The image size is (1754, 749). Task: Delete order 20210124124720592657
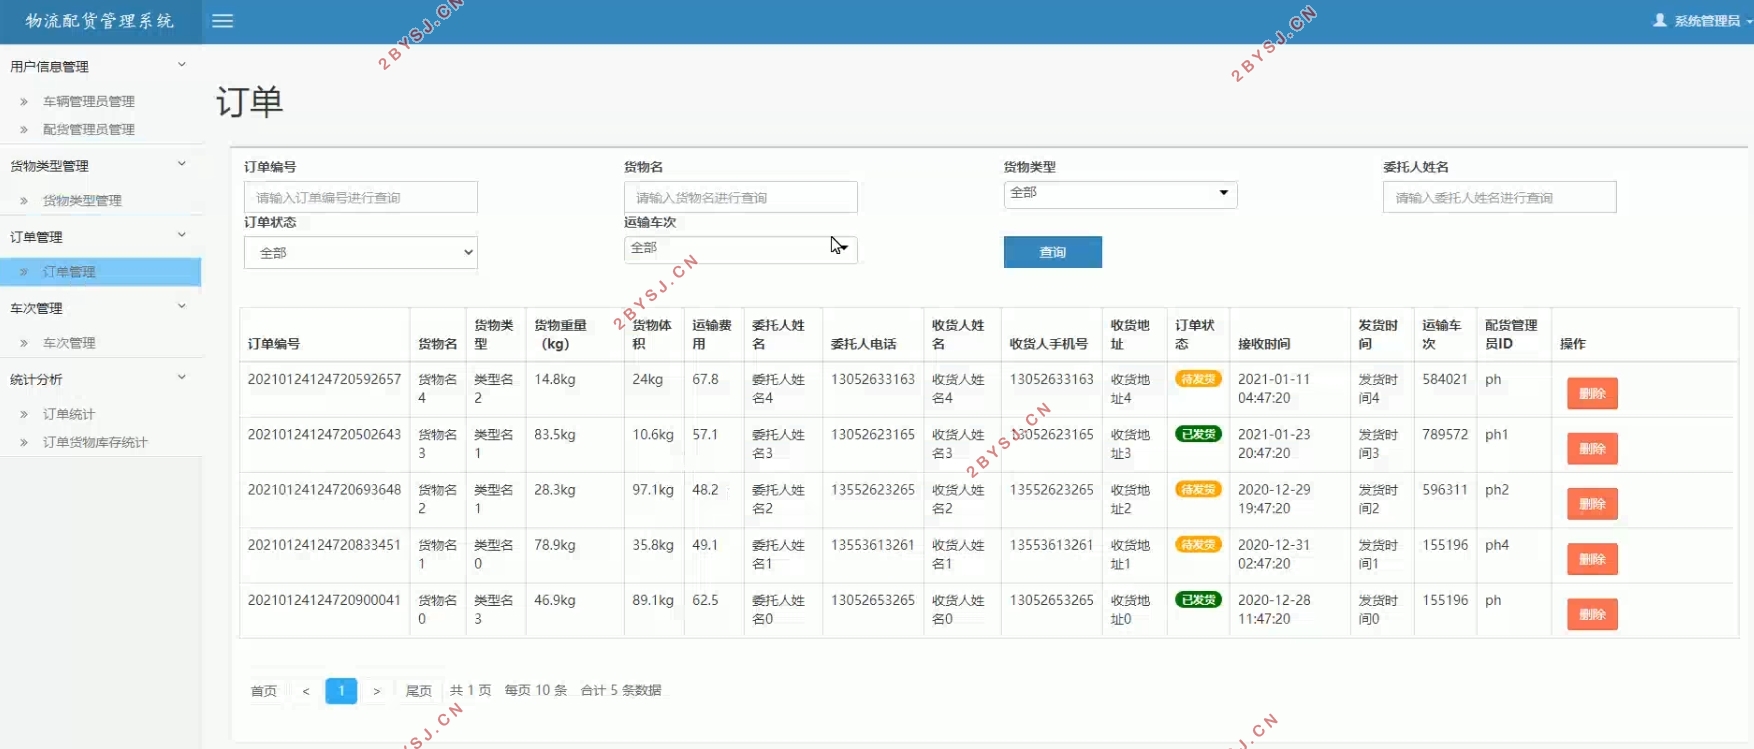point(1592,393)
